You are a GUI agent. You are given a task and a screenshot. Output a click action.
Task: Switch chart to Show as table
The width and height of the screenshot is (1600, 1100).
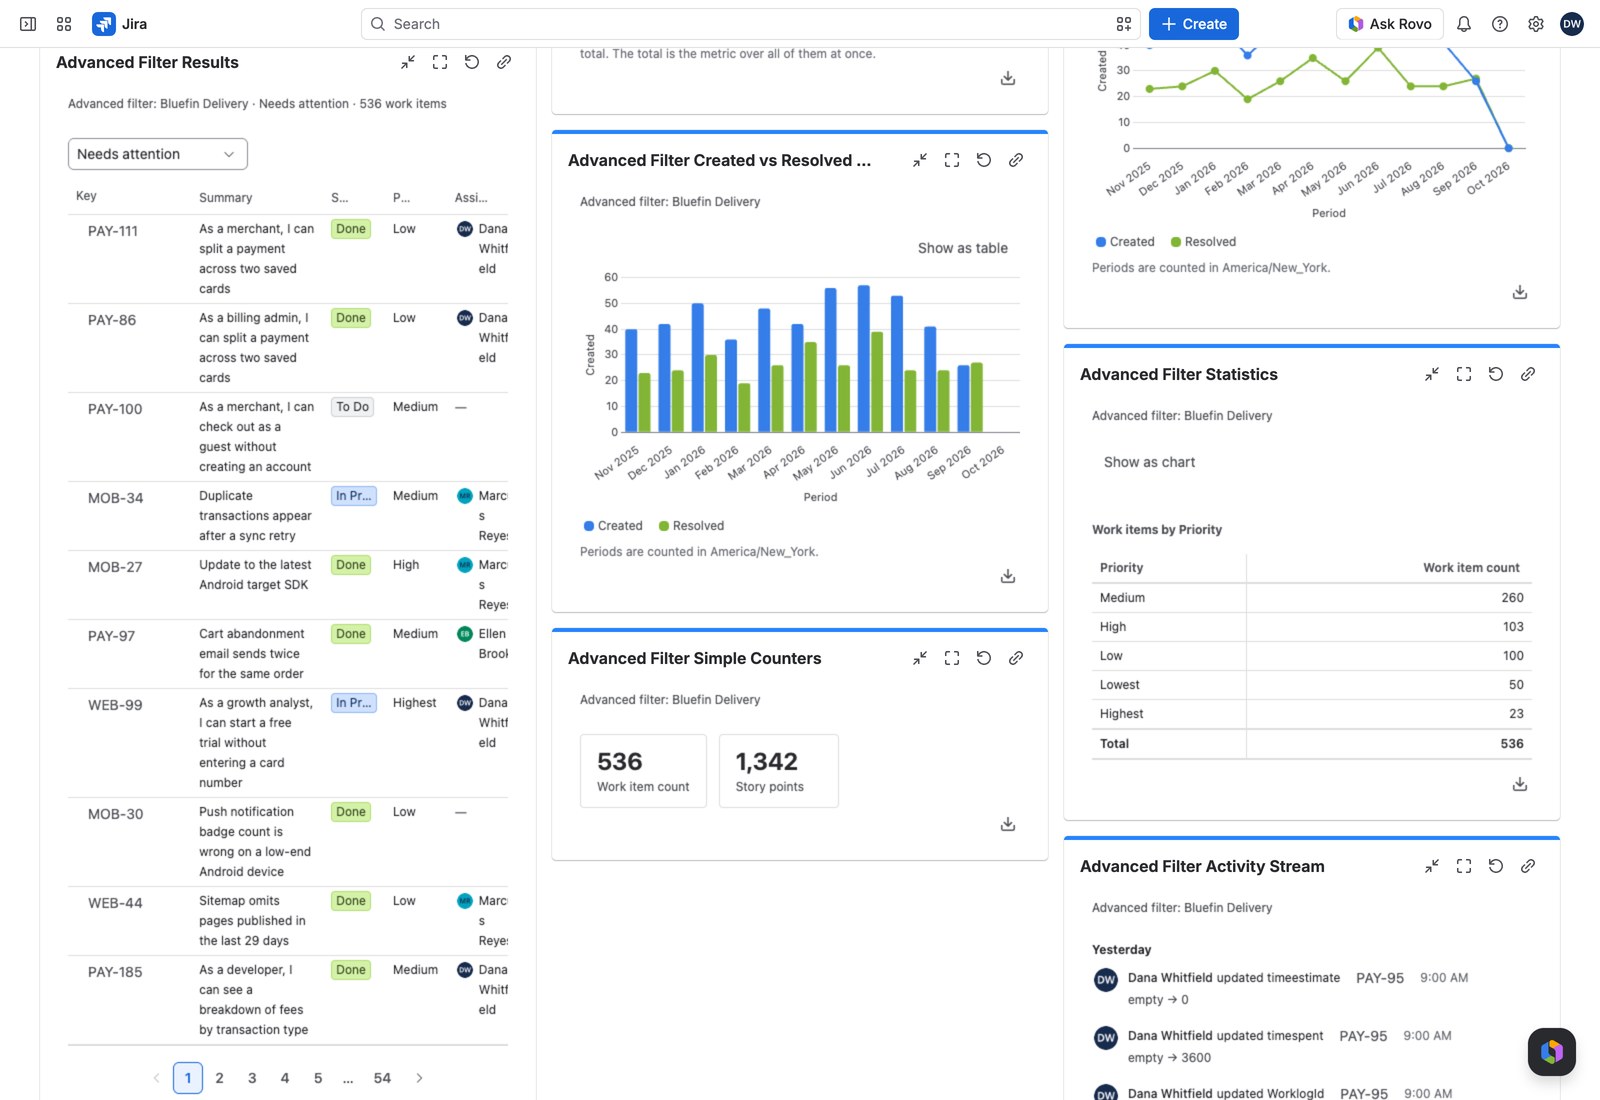click(x=963, y=248)
